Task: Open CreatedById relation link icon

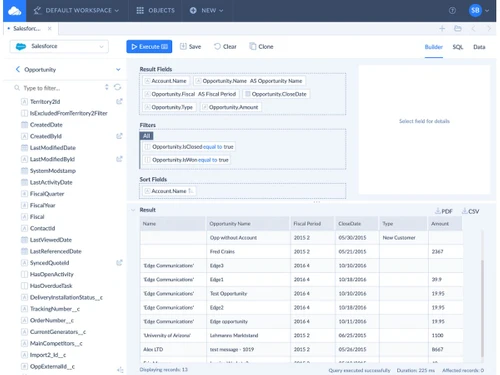Action: pyautogui.click(x=119, y=136)
